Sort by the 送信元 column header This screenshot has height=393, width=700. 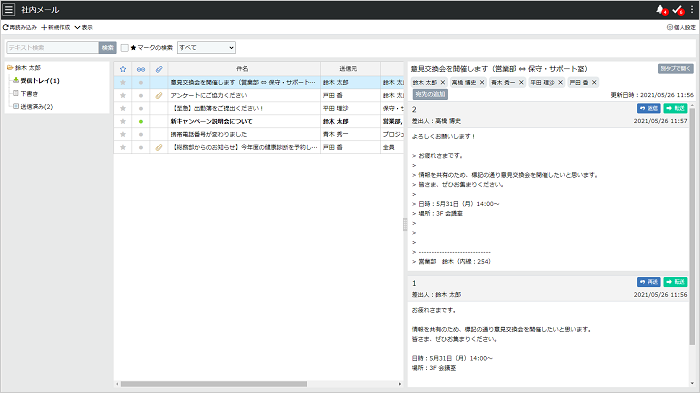point(350,69)
